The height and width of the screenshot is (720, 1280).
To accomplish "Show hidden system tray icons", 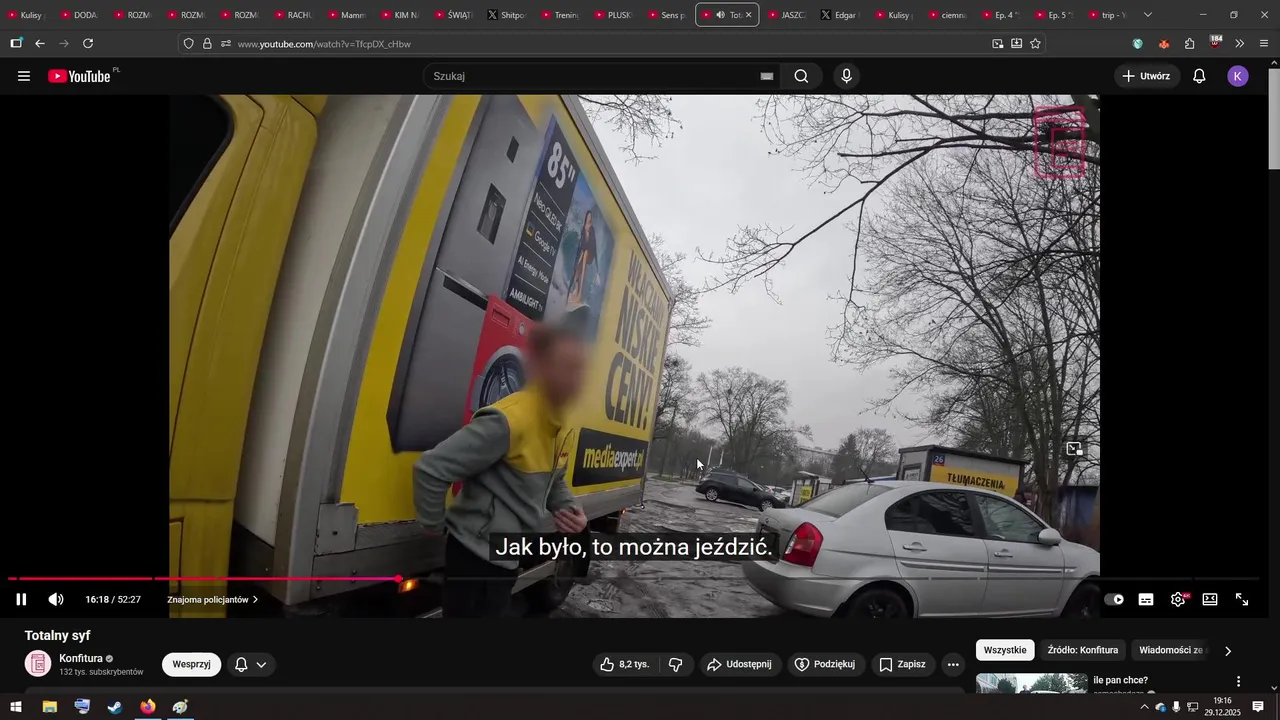I will tap(1144, 707).
